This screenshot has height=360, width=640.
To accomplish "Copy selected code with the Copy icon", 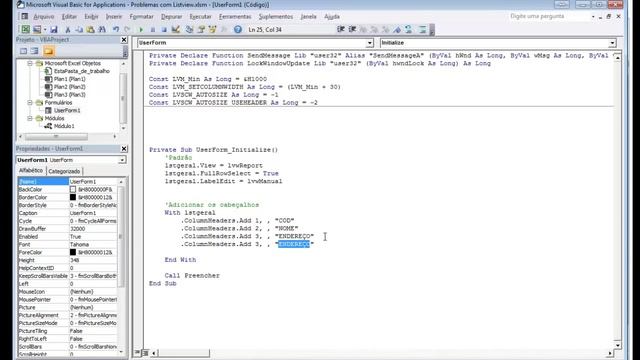I will 79,29.
